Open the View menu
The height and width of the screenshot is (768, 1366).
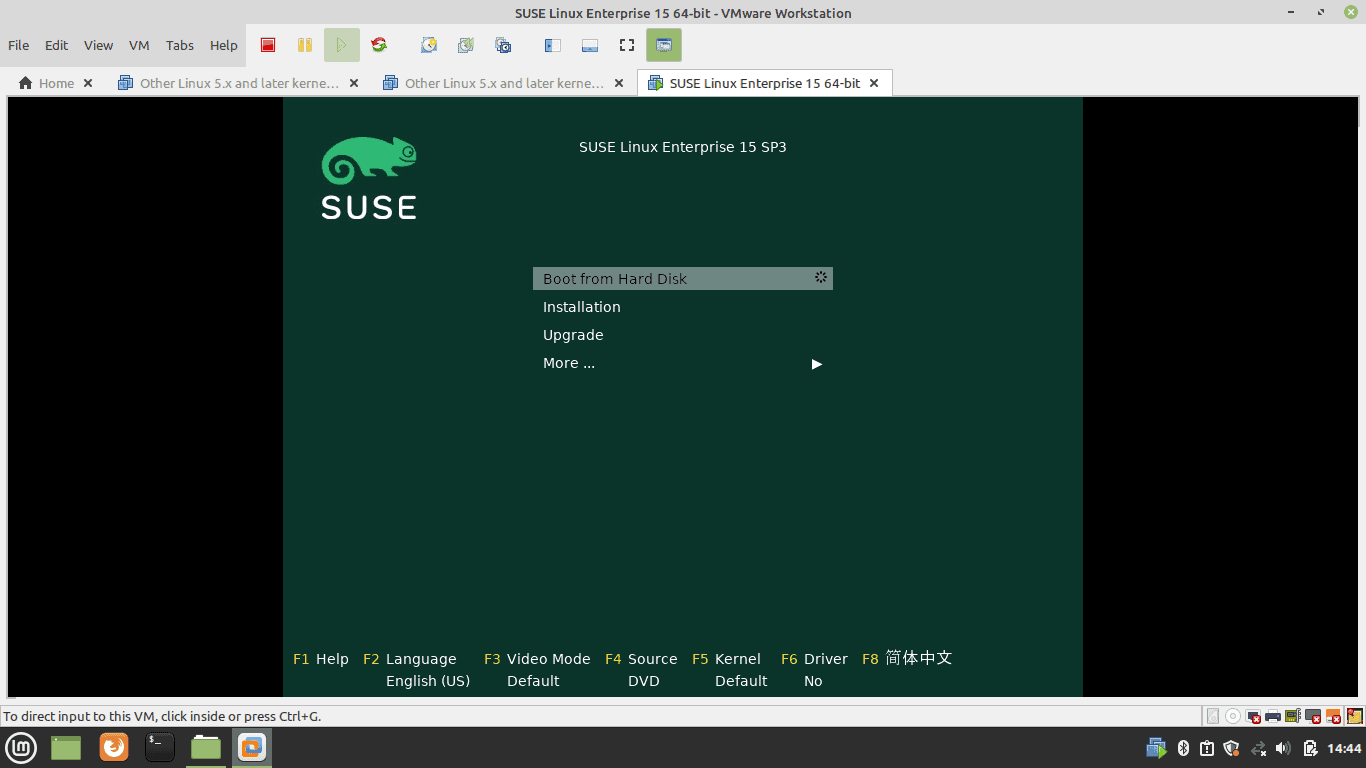tap(98, 45)
